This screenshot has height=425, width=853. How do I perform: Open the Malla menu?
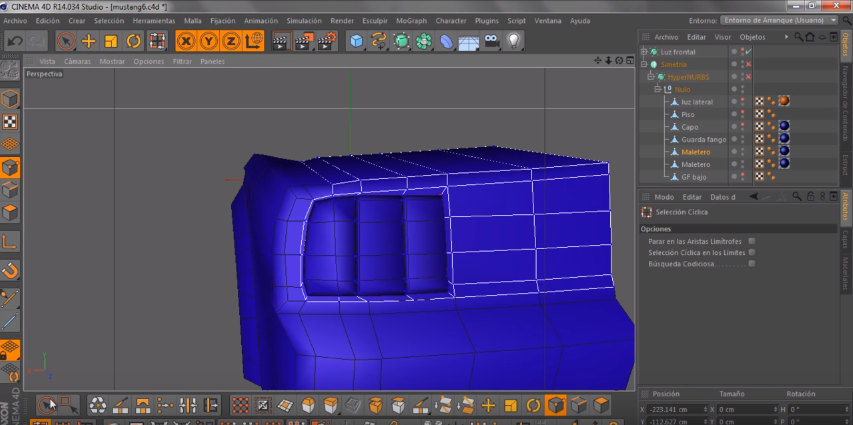tap(193, 21)
